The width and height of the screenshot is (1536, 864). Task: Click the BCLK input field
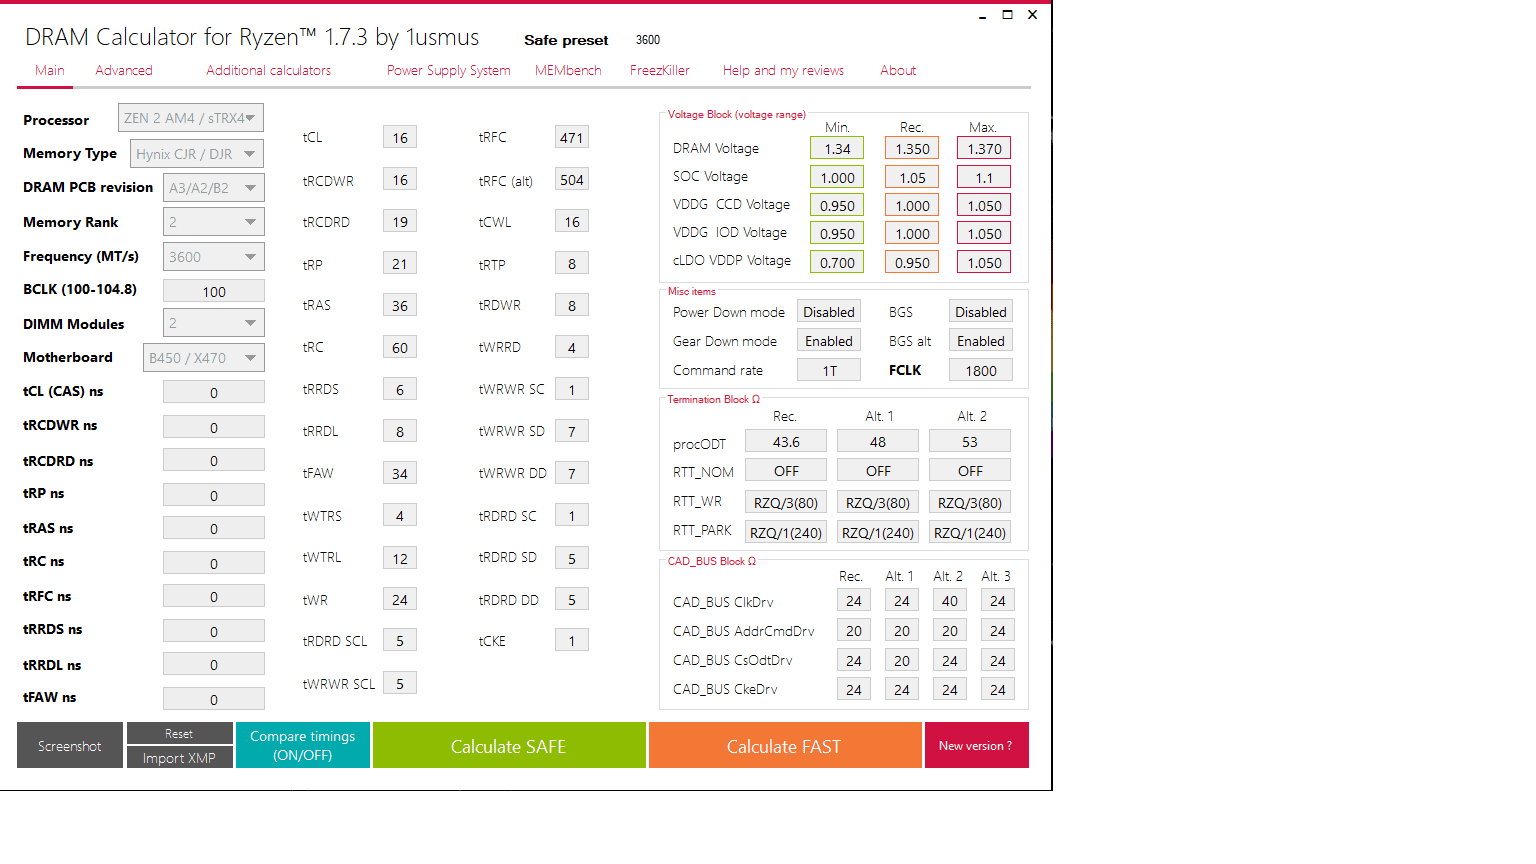click(214, 291)
